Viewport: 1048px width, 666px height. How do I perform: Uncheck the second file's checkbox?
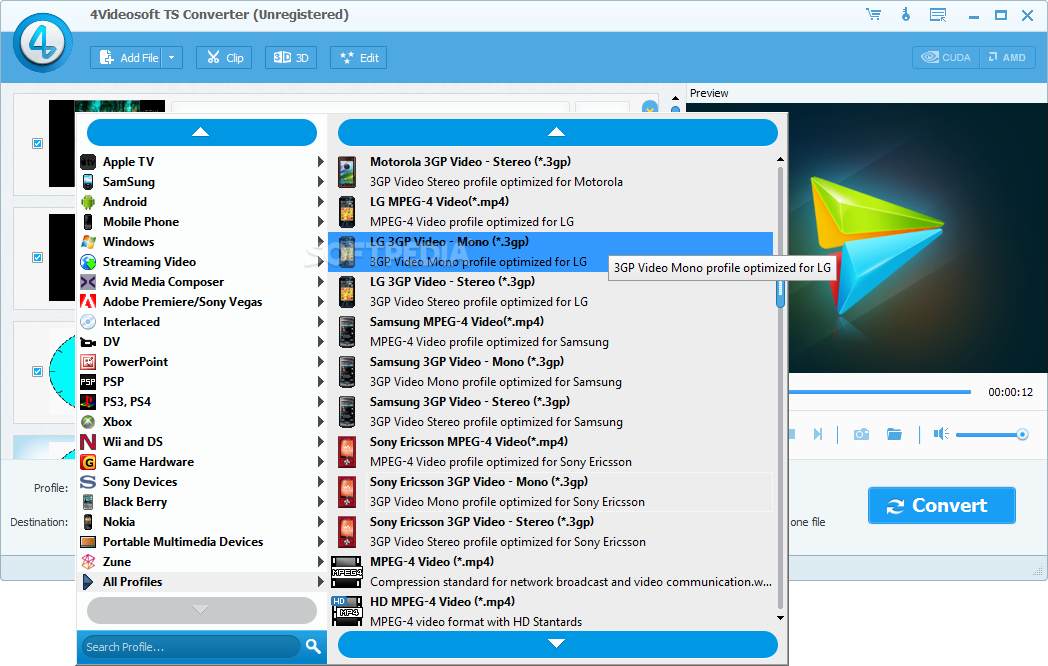click(37, 257)
